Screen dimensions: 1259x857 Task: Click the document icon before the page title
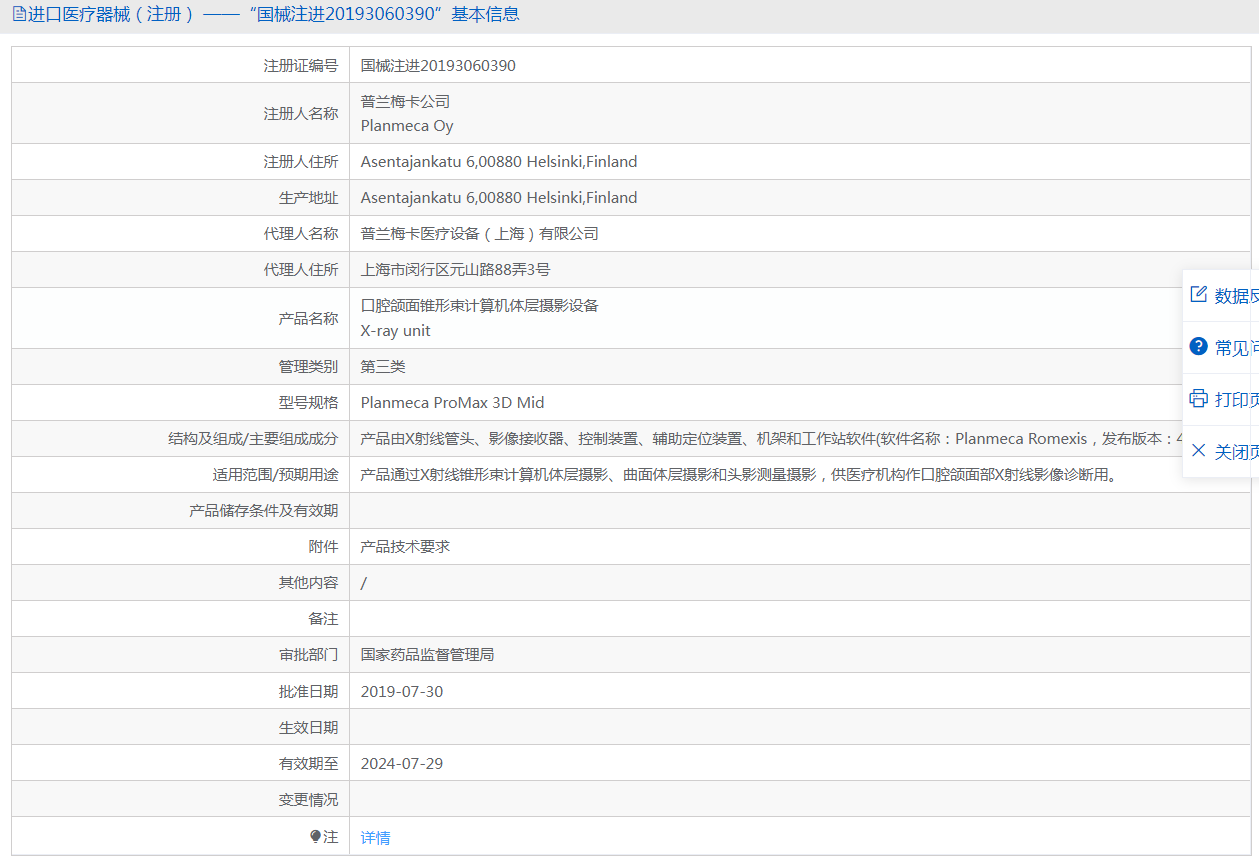tap(18, 15)
